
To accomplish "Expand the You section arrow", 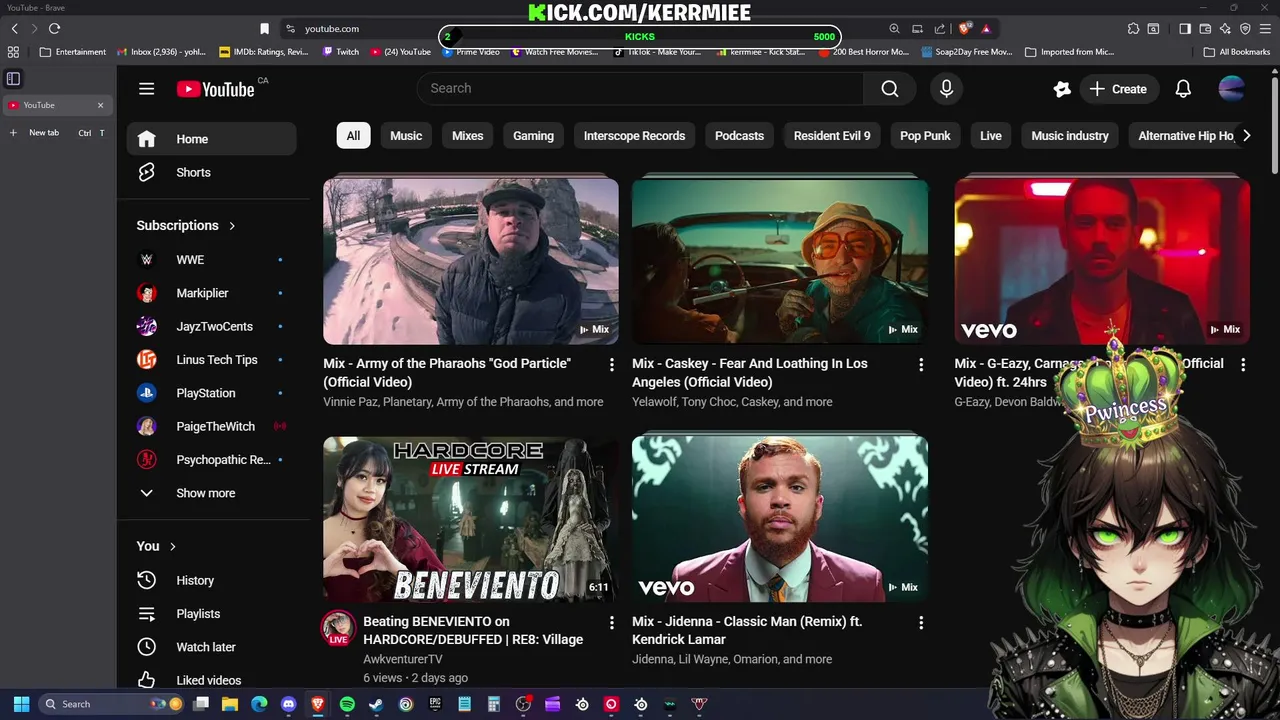I will [x=173, y=546].
